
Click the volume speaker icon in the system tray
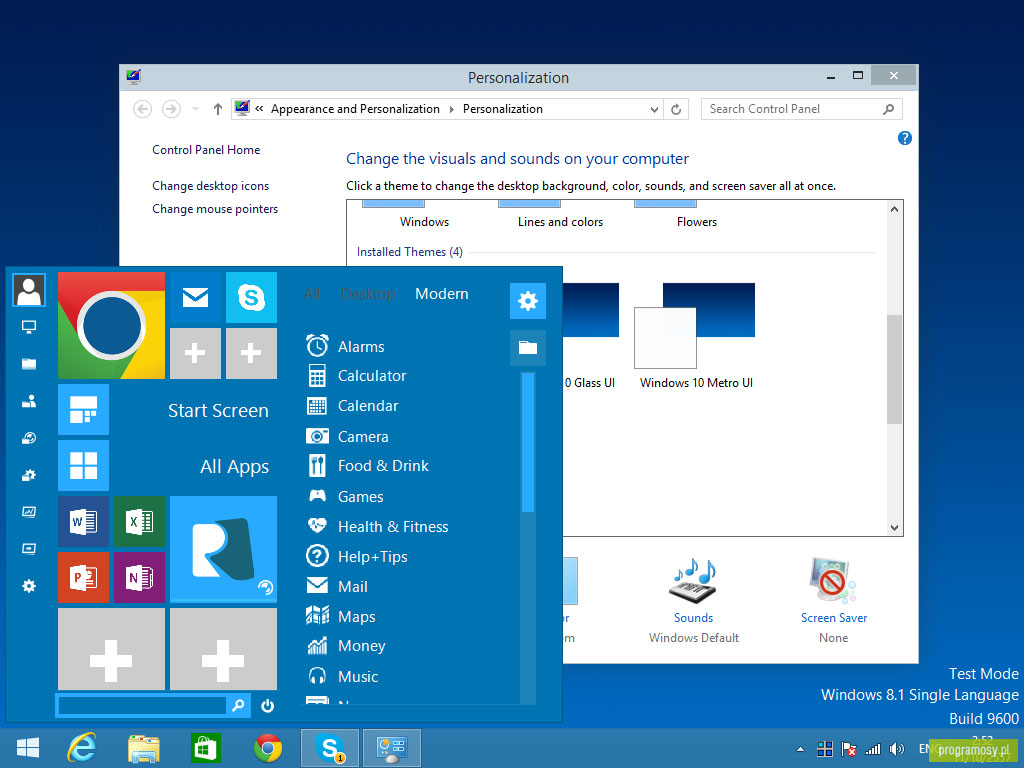click(896, 749)
